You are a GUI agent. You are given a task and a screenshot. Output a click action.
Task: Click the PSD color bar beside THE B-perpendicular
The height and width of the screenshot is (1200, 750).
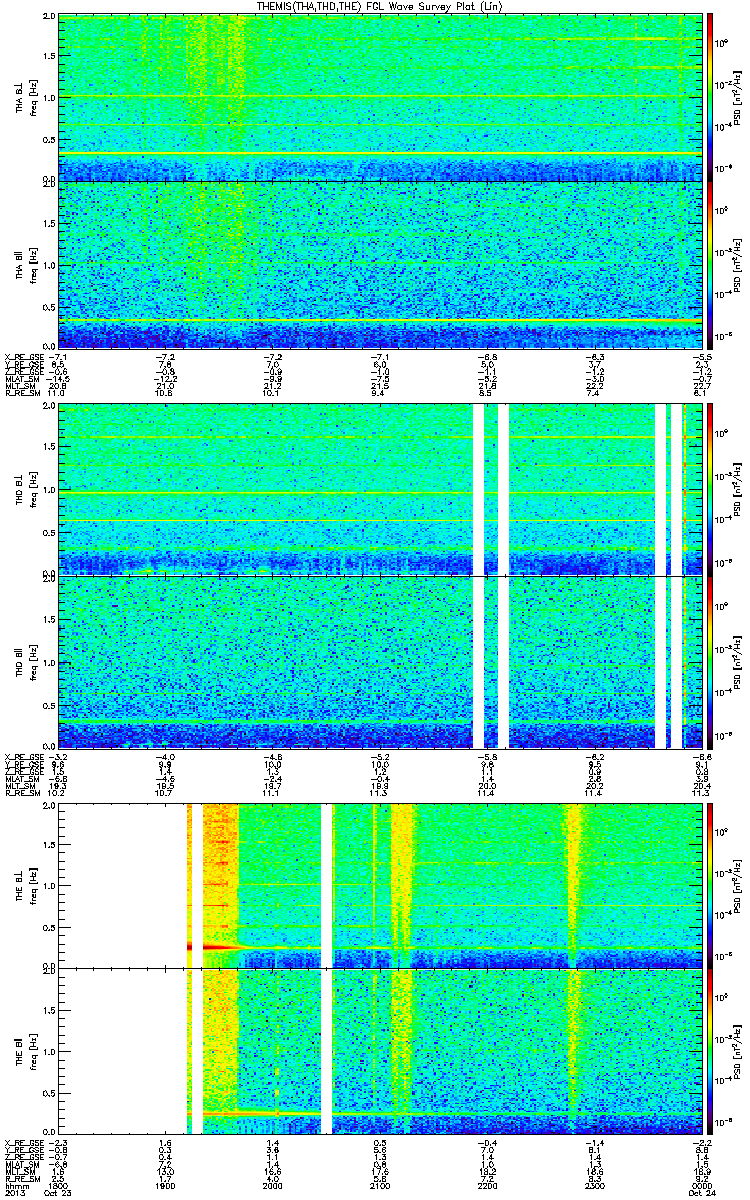(710, 885)
